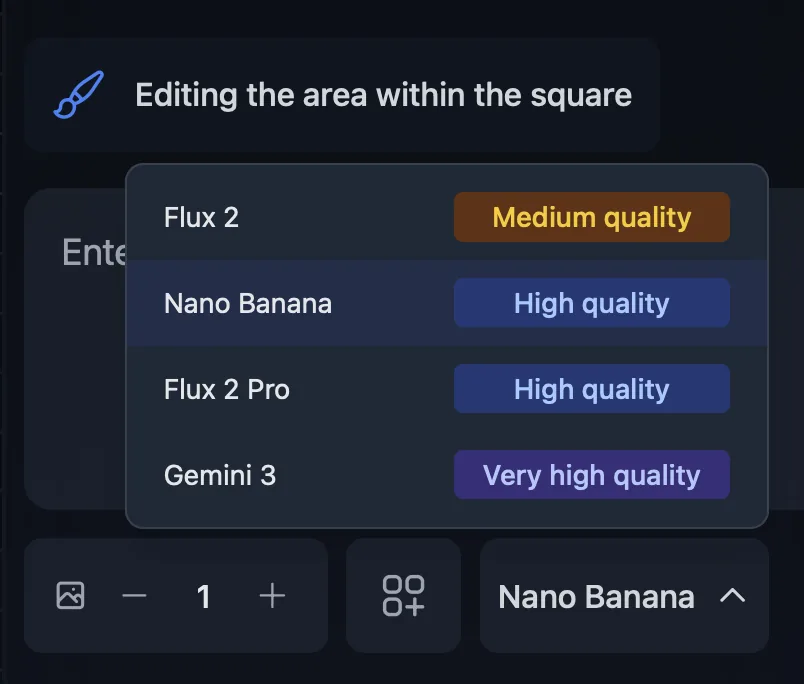Click the Editing the area within the square banner
The width and height of the screenshot is (804, 684).
click(x=342, y=95)
